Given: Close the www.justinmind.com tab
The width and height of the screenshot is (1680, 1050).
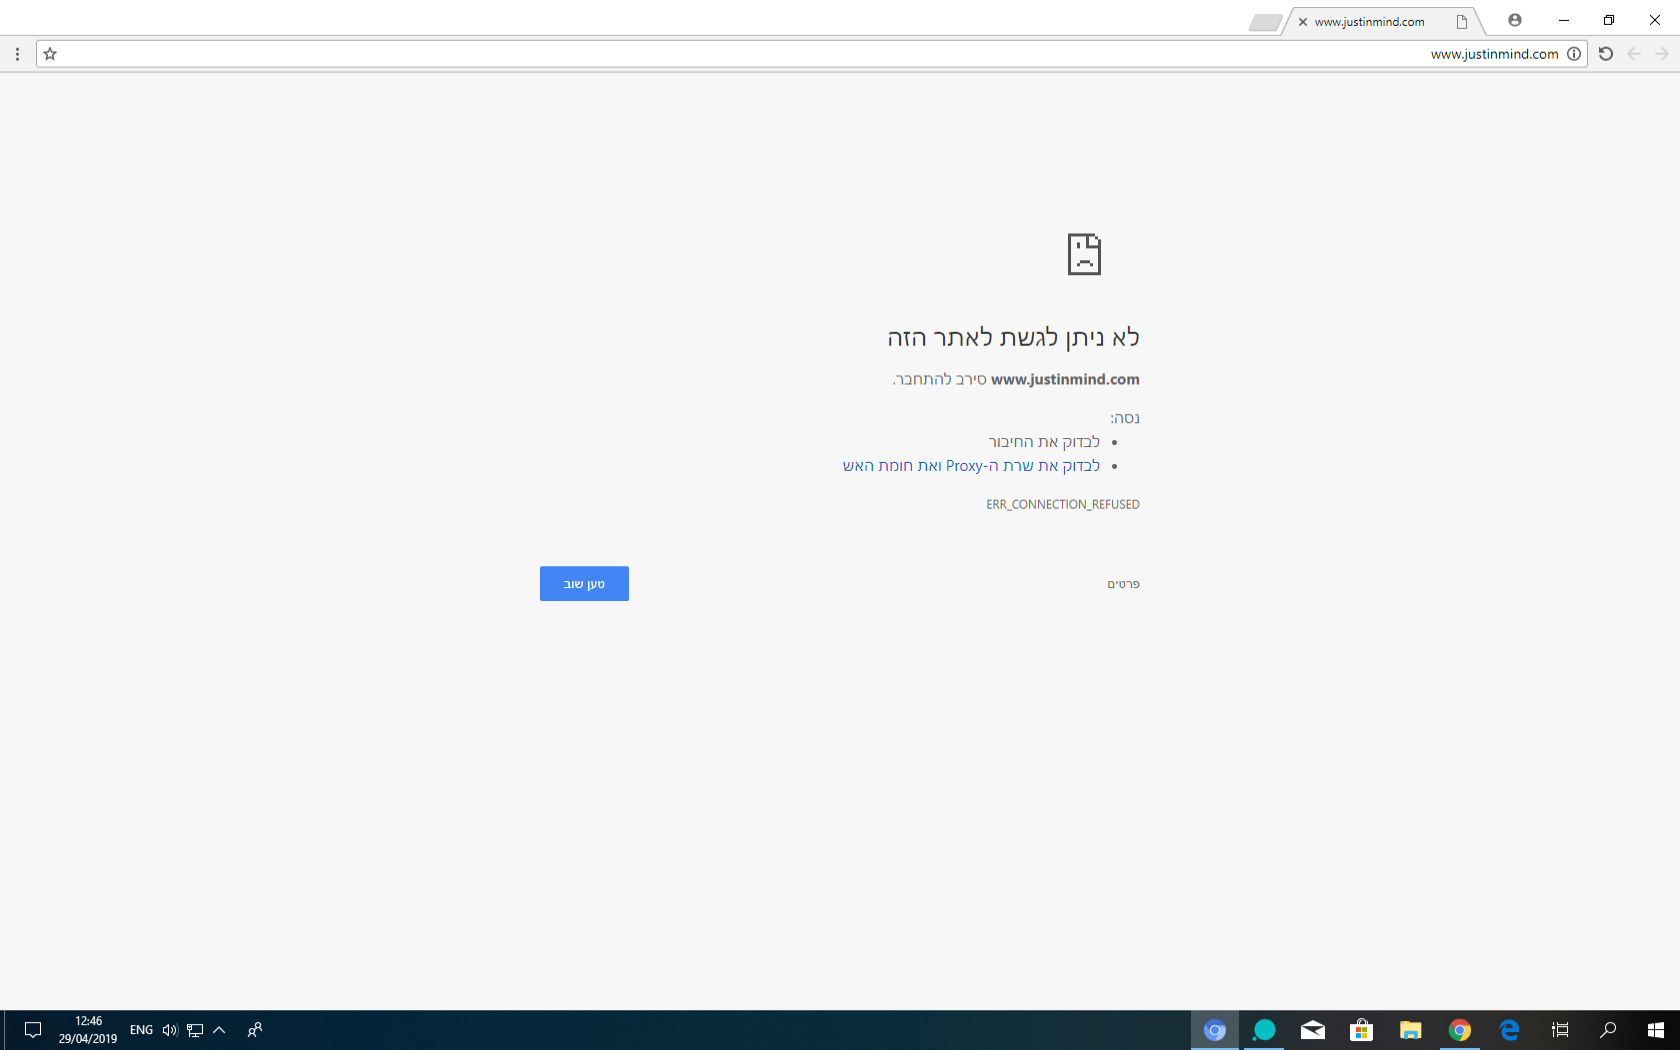Looking at the screenshot, I should click(1303, 22).
